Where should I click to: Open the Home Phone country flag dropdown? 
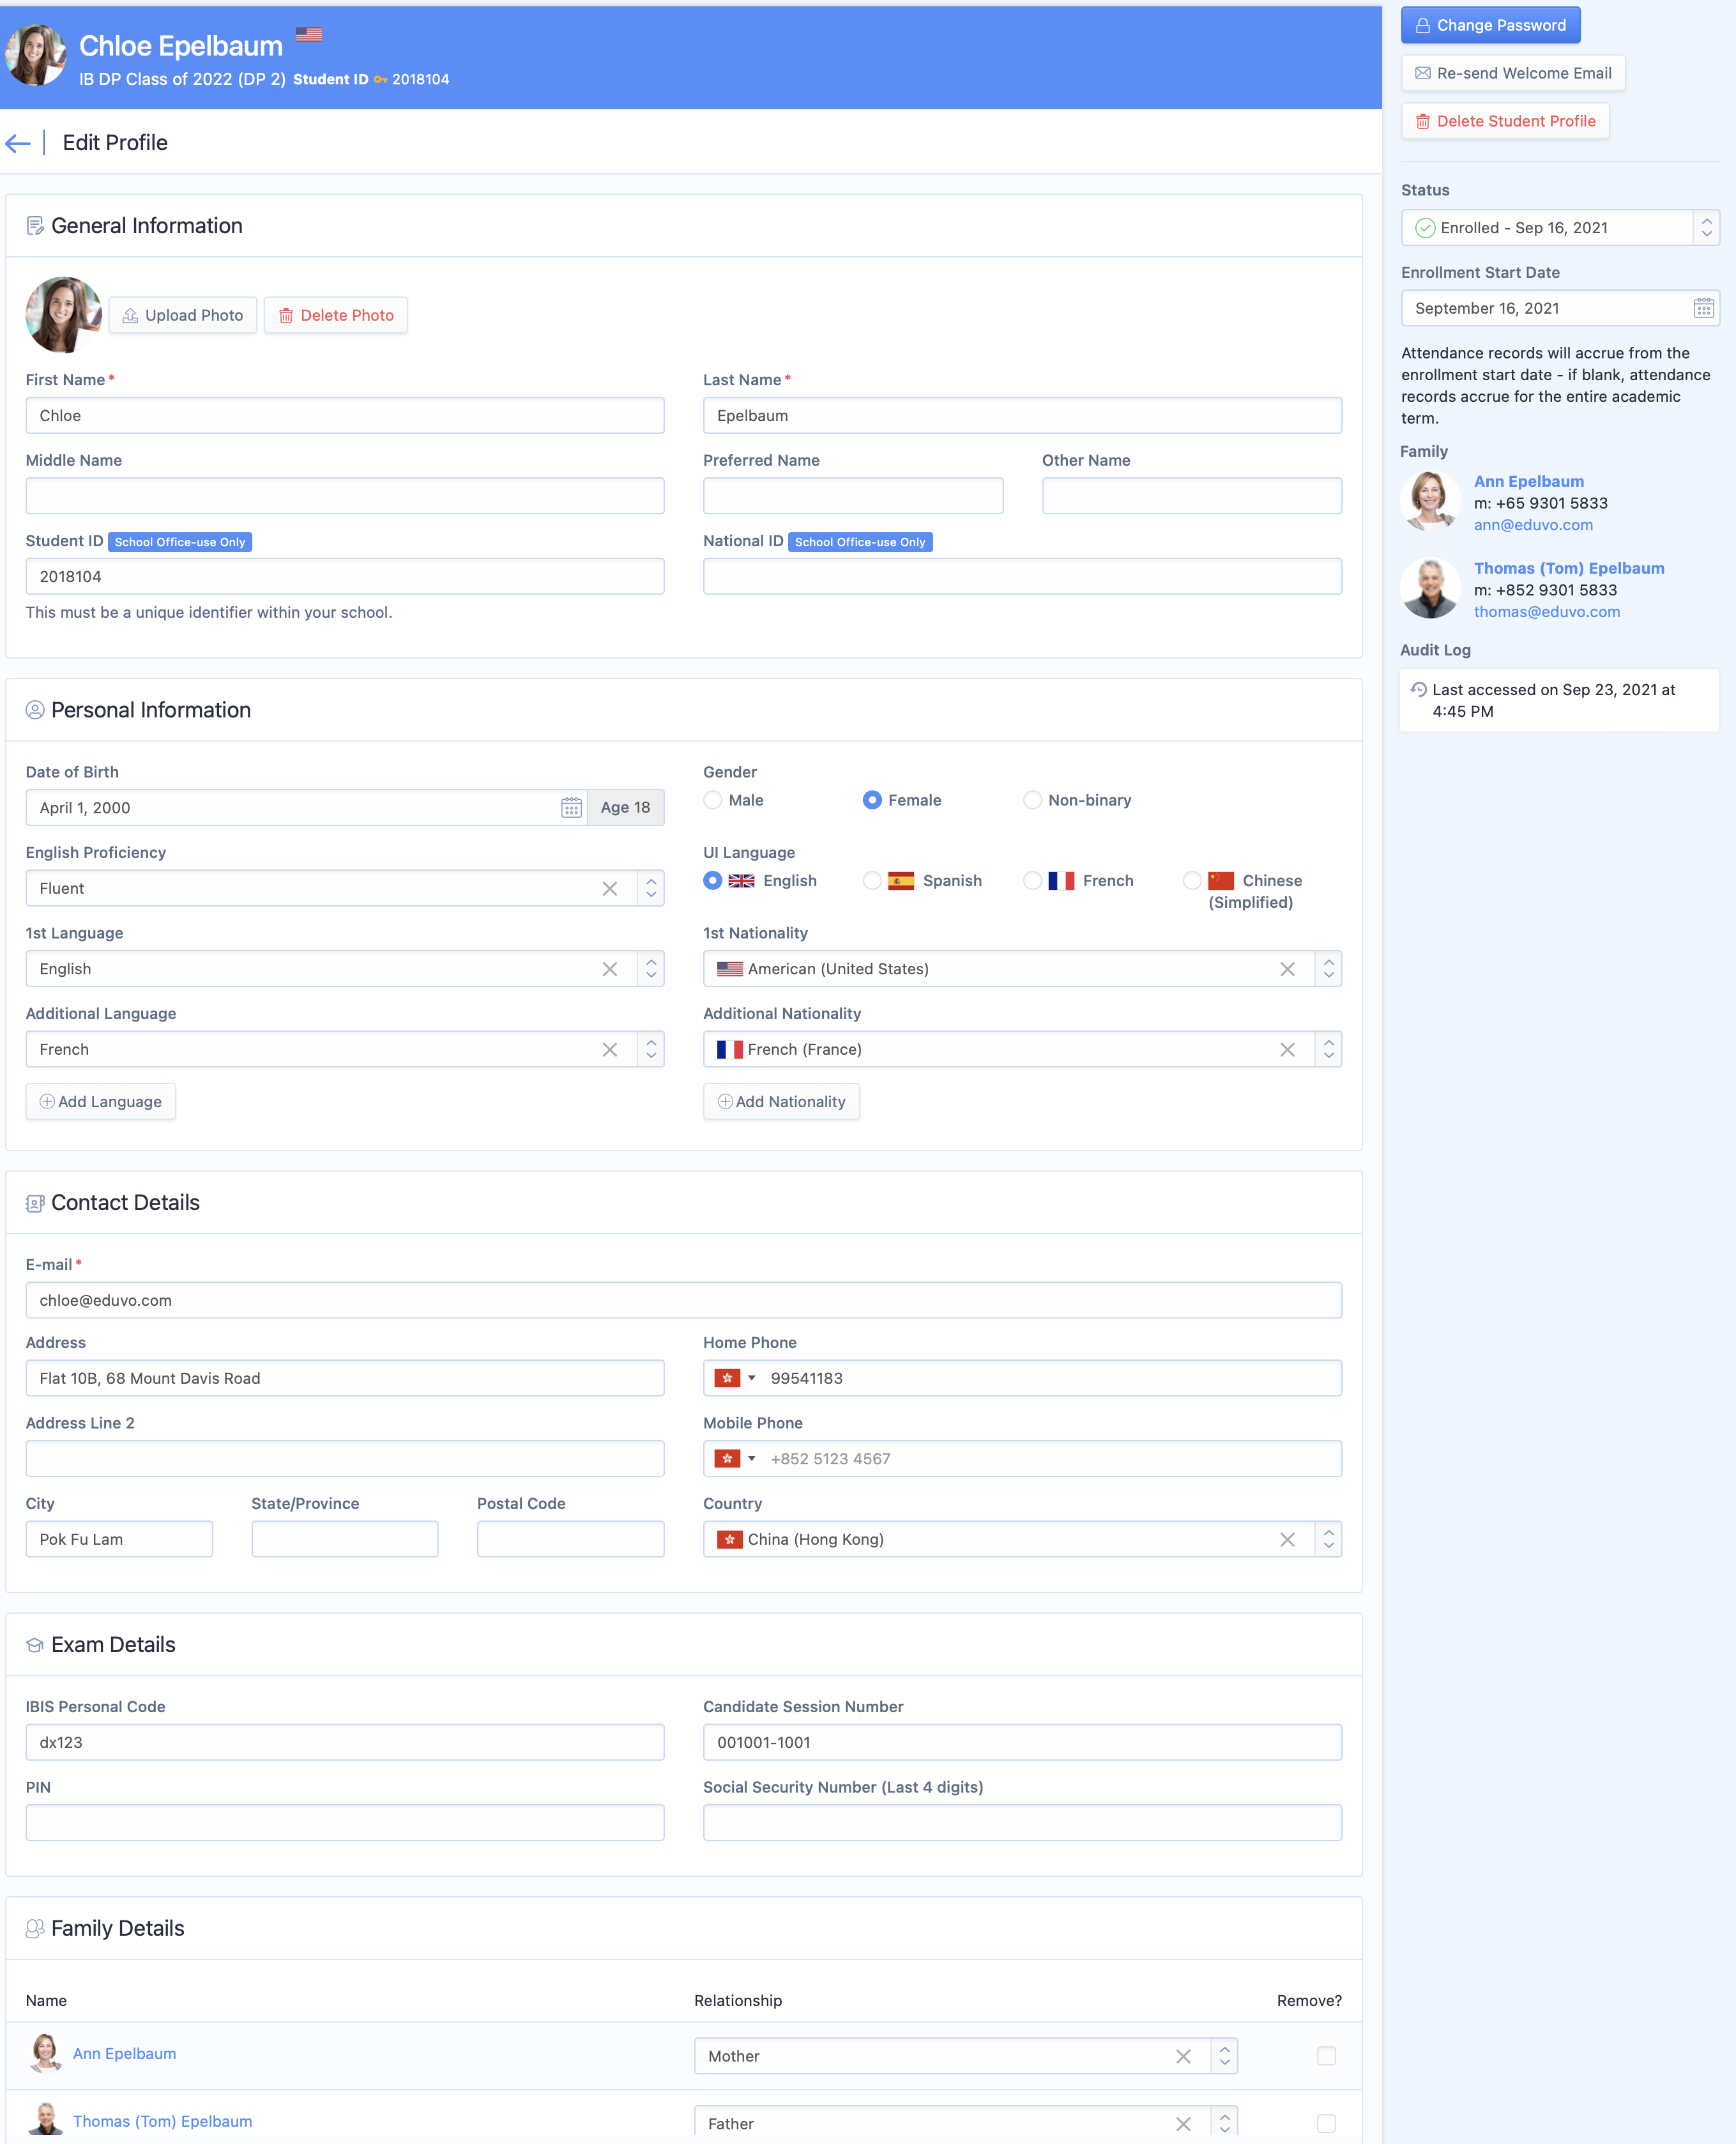(x=737, y=1378)
